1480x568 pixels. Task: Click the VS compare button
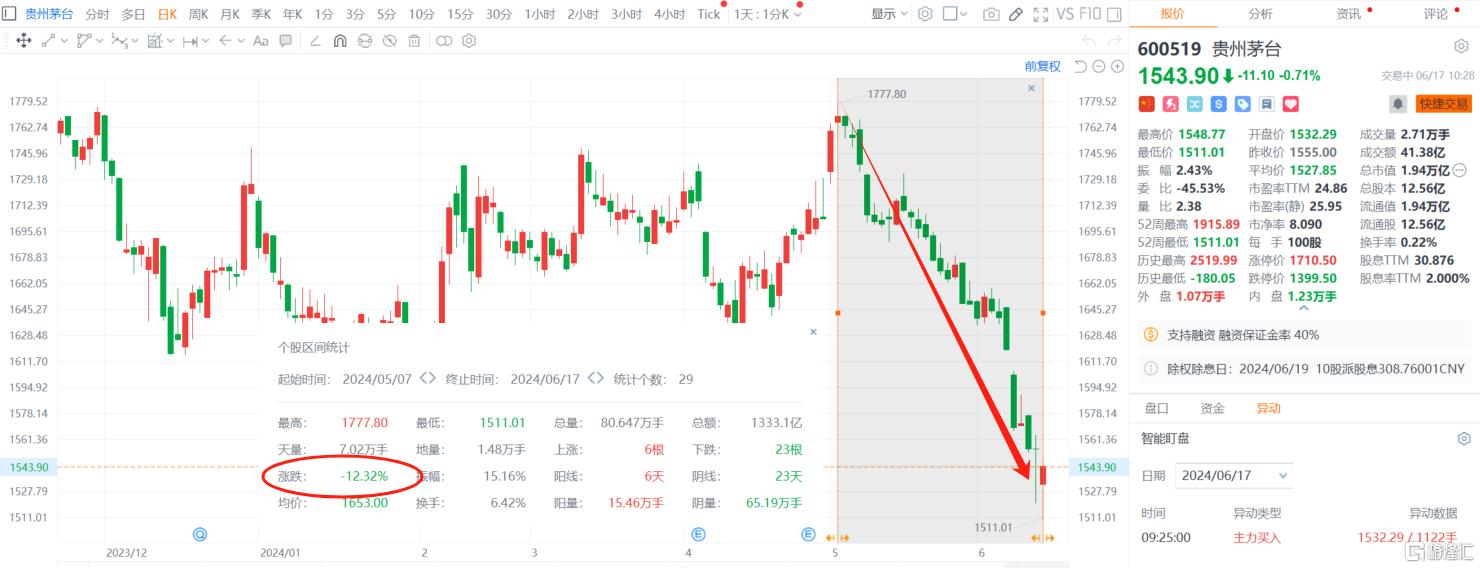(1065, 14)
